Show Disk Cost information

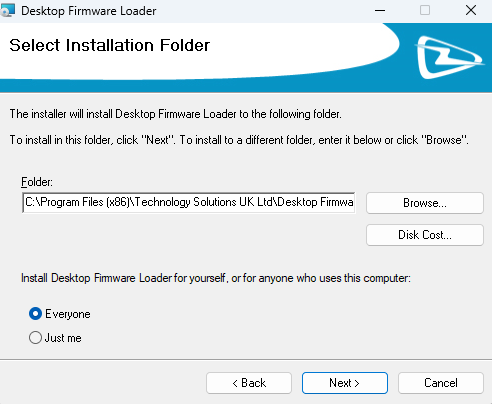(x=425, y=235)
